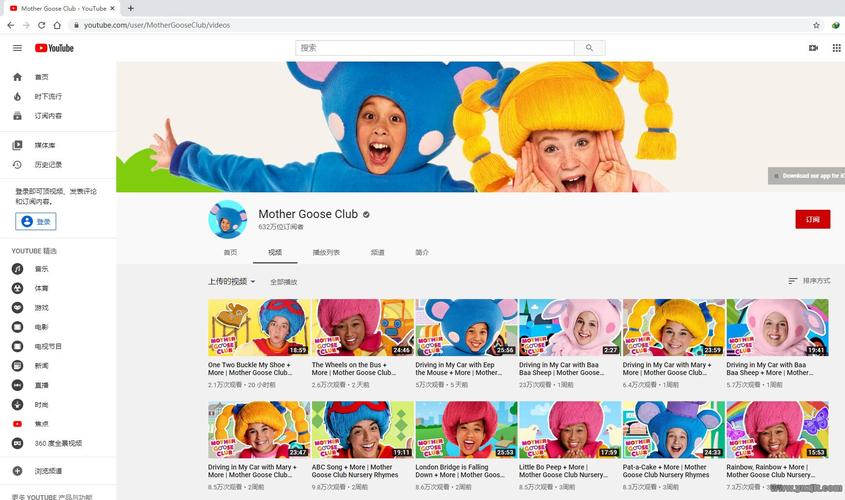The height and width of the screenshot is (500, 845).
Task: Go back with browser back arrow
Action: (11, 25)
